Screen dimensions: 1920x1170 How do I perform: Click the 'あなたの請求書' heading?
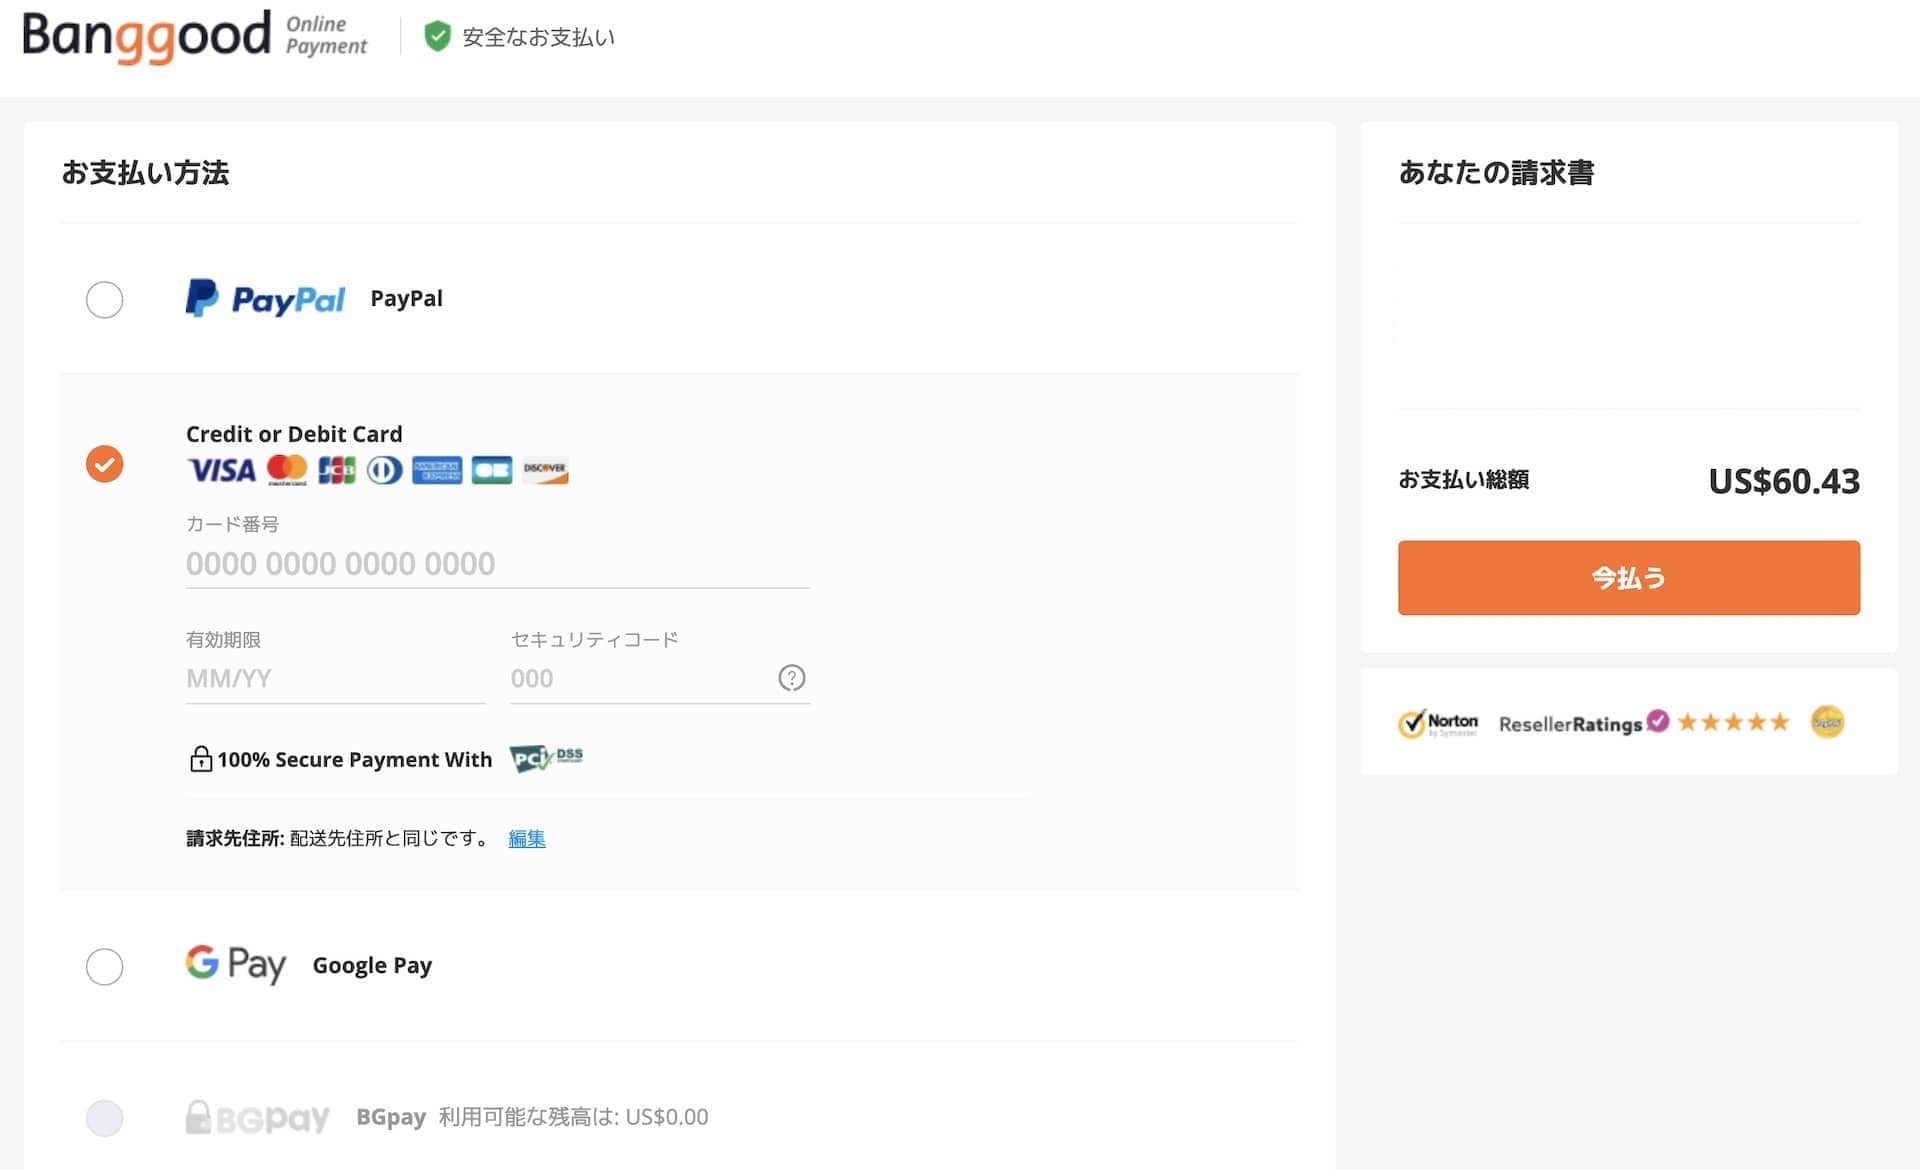pos(1496,173)
